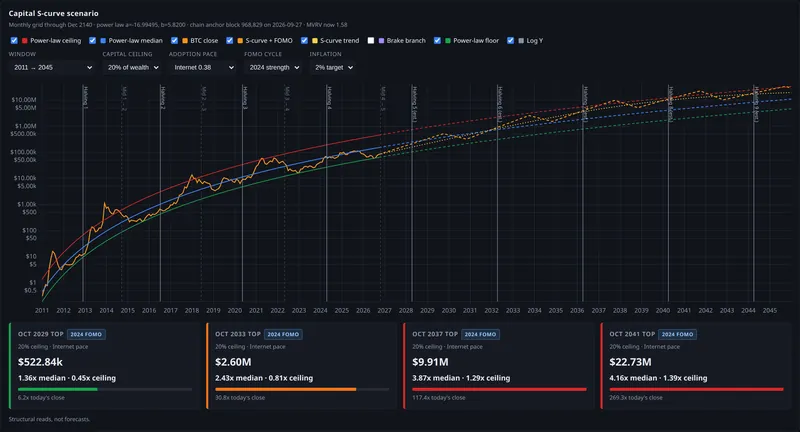The image size is (800, 432).
Task: Click the Halving 6 (est.) marker label
Action: pyautogui.click(x=500, y=104)
